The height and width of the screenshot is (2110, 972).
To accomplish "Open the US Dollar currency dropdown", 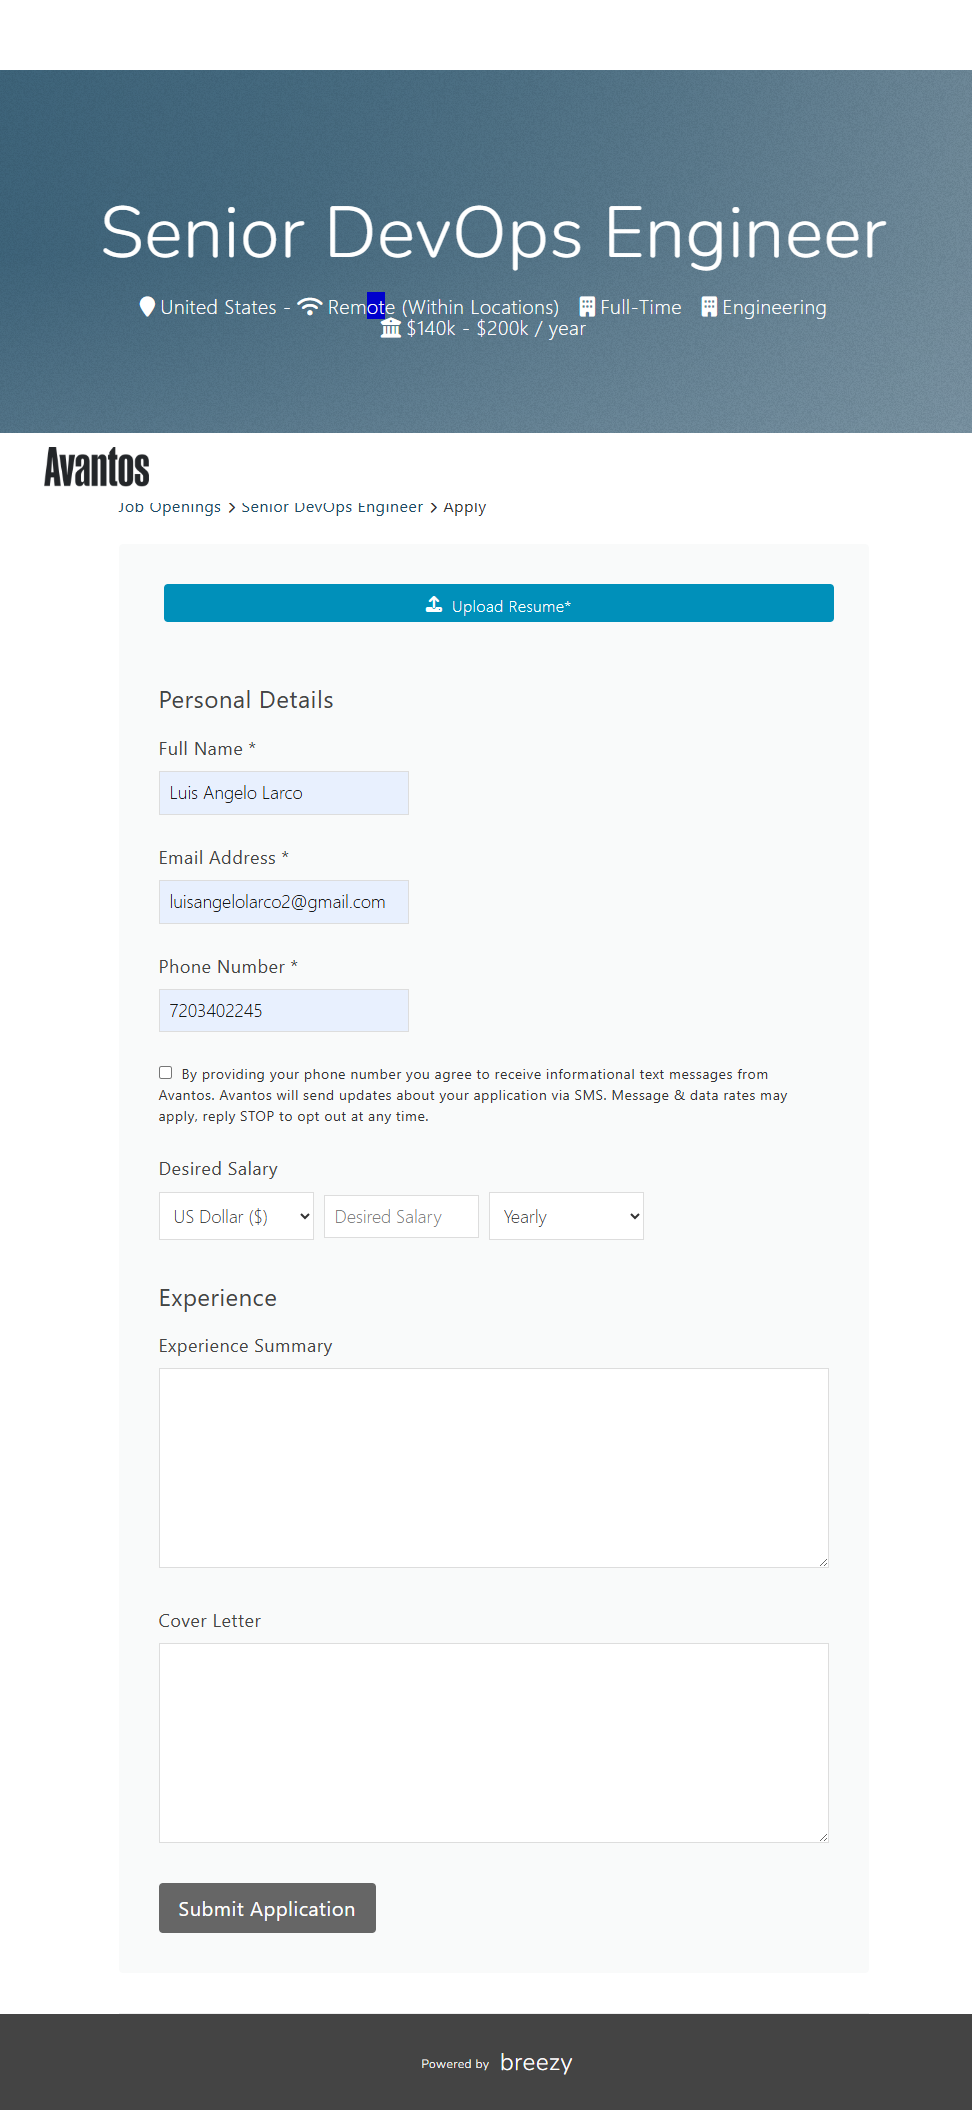I will point(236,1216).
